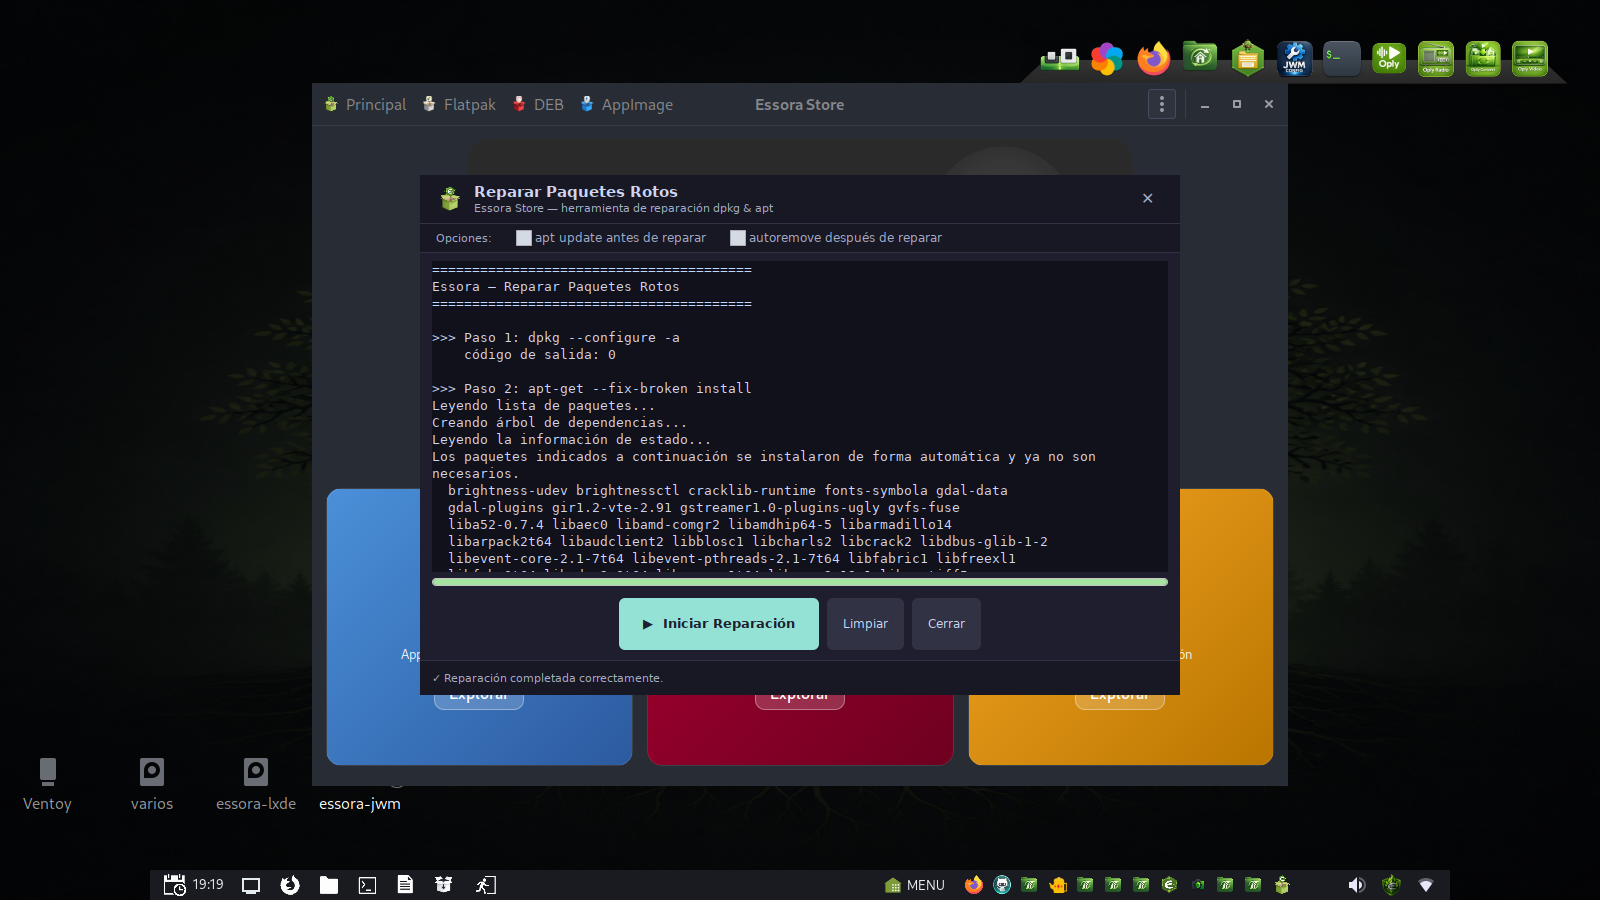The height and width of the screenshot is (900, 1600).
Task: Click the Cerrar button
Action: [946, 624]
